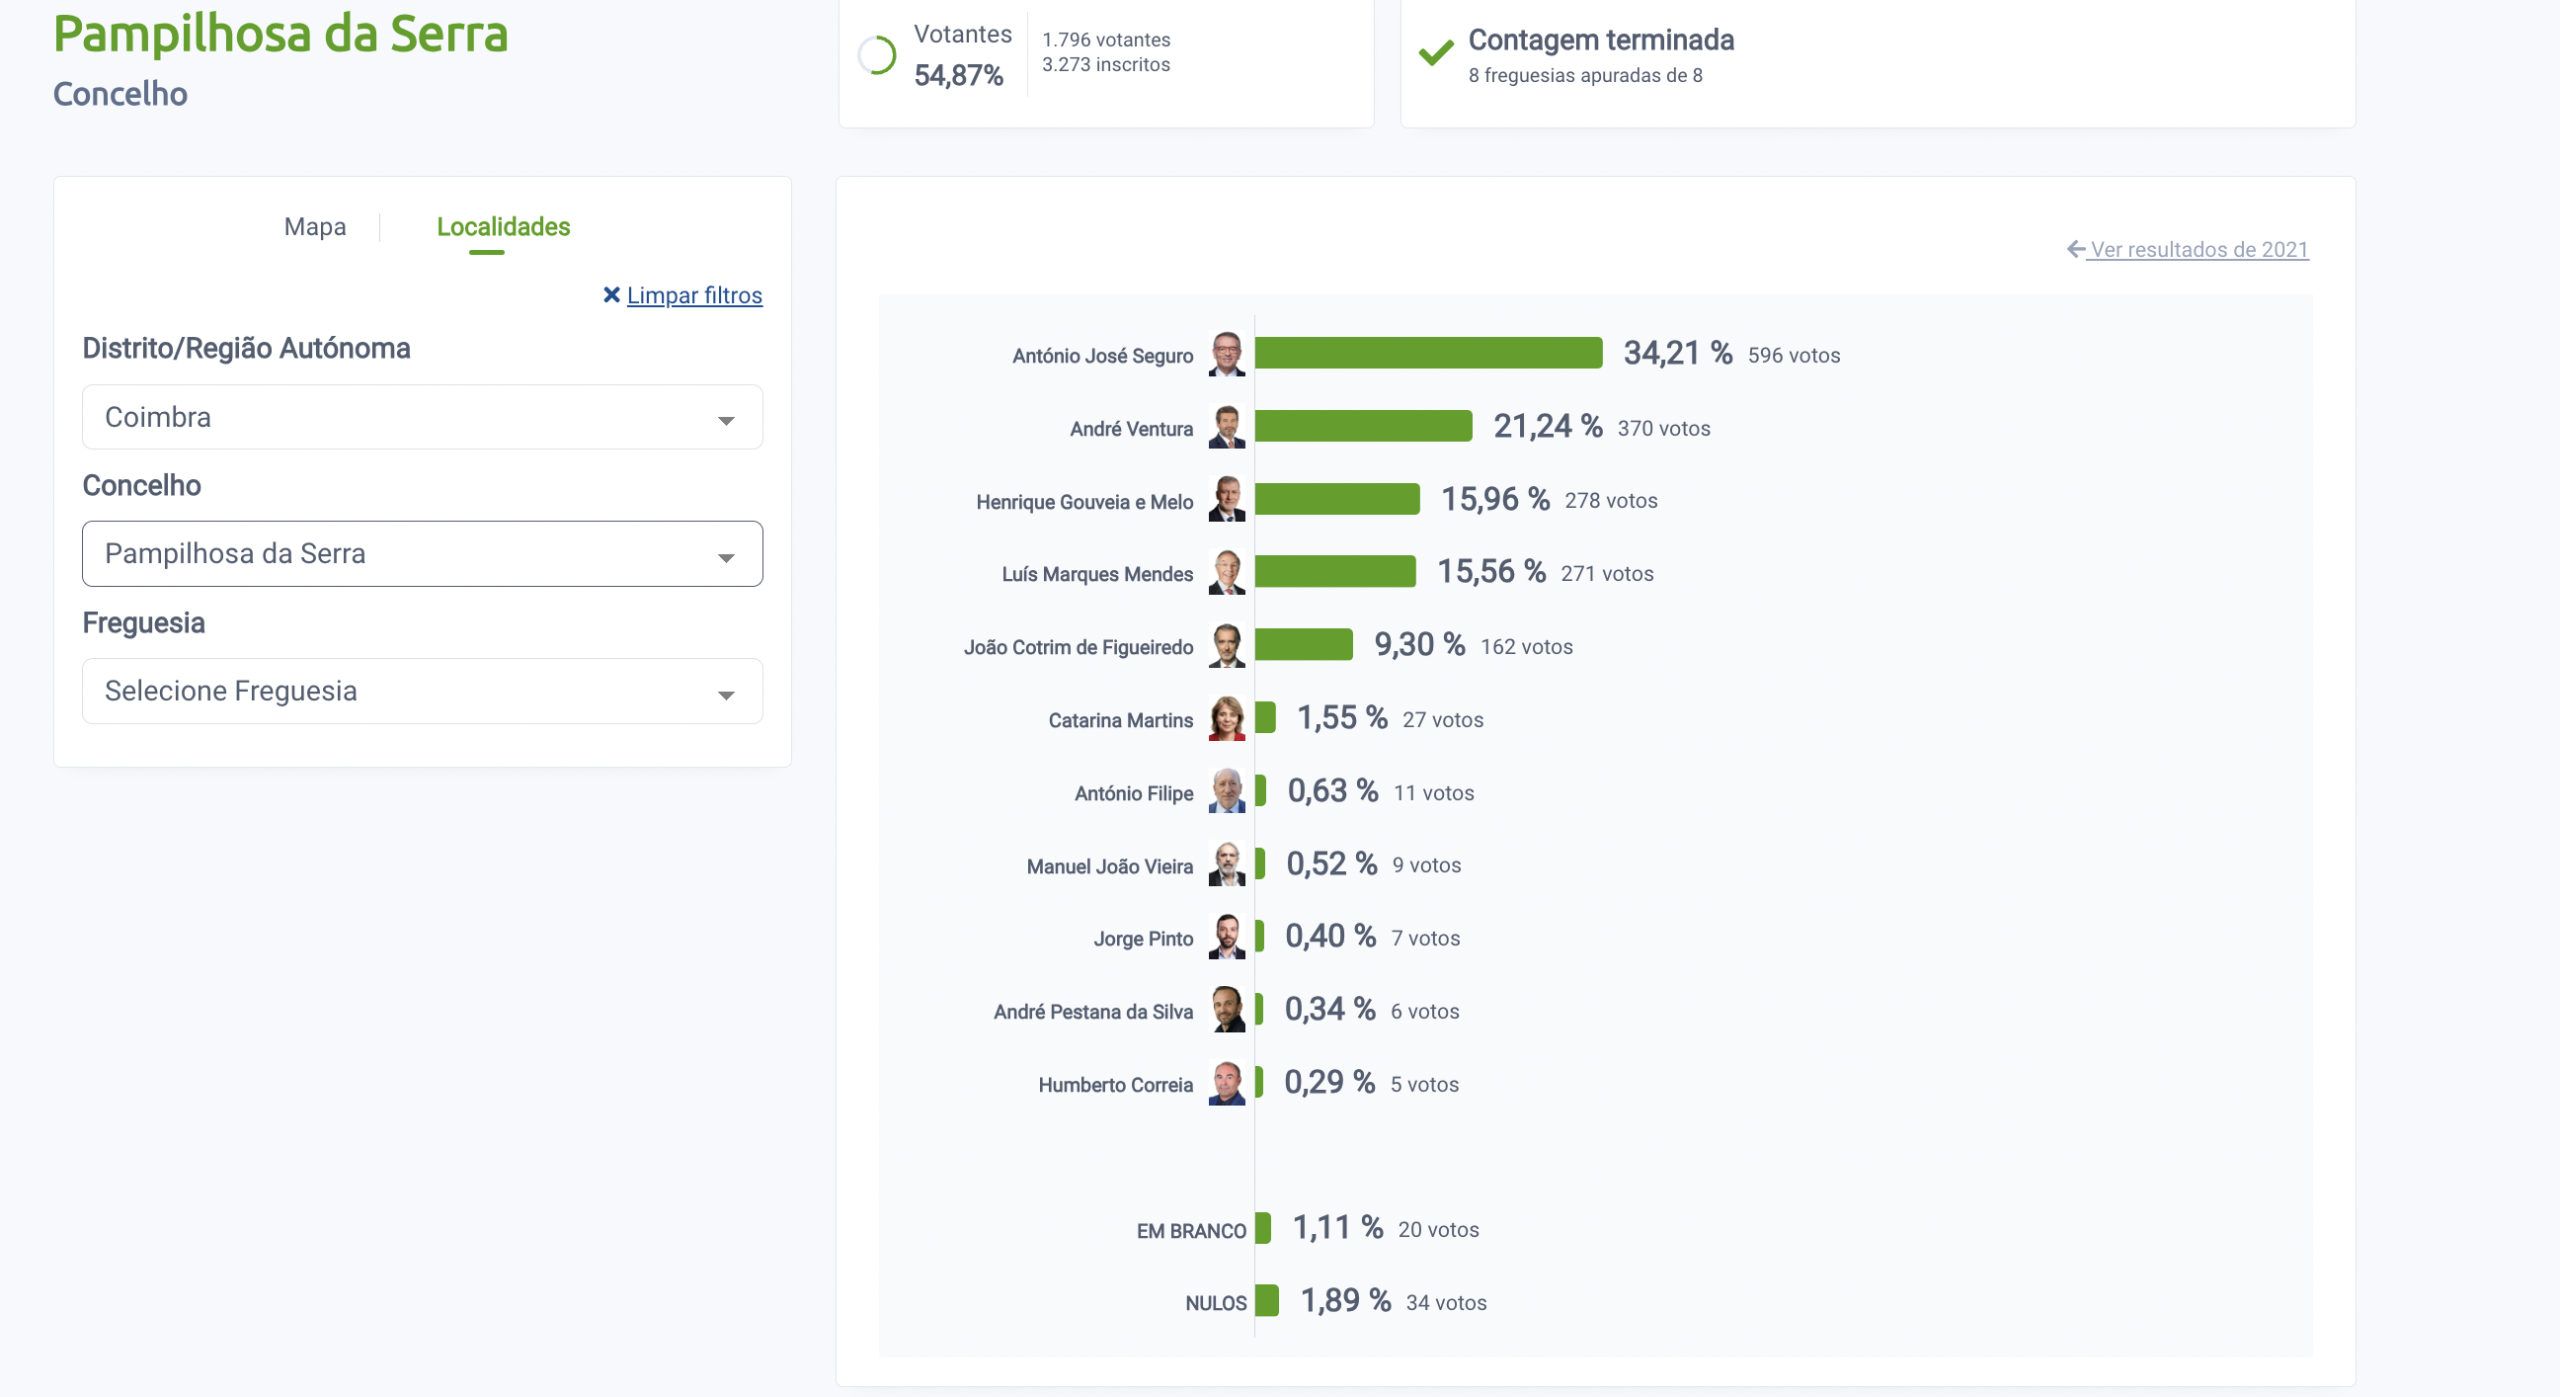Click André Ventura's candidate portrait
The image size is (2560, 1397).
(1226, 427)
